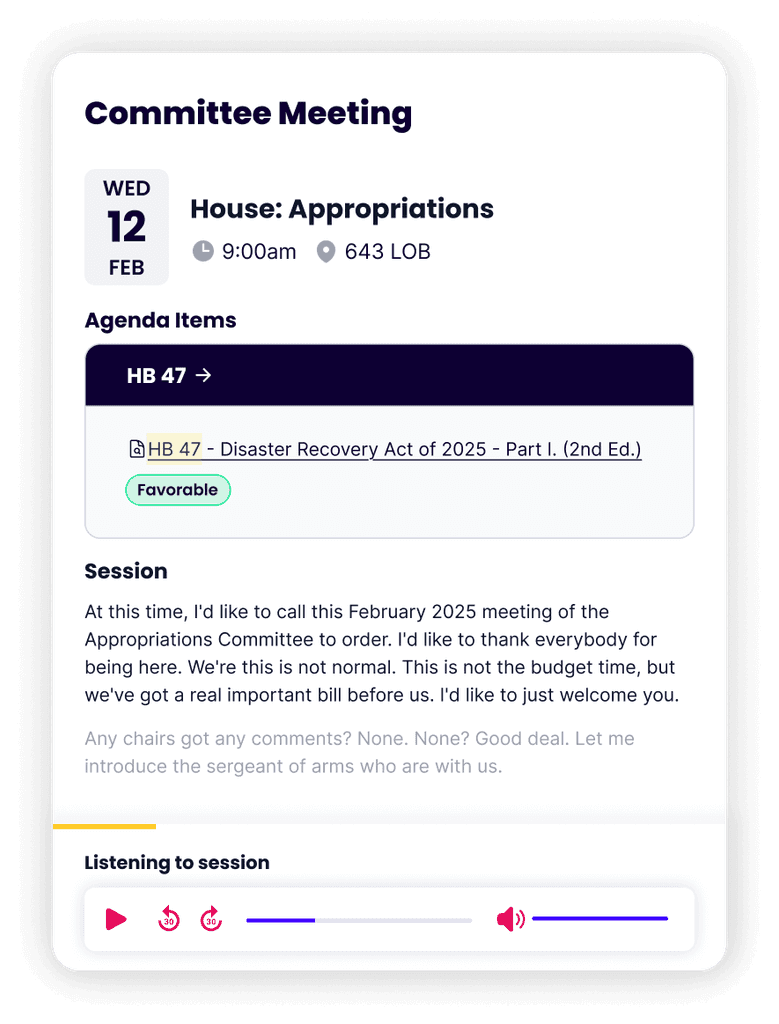779x1024 pixels.
Task: Click the location pin beside 643 LOB
Action: click(x=325, y=251)
